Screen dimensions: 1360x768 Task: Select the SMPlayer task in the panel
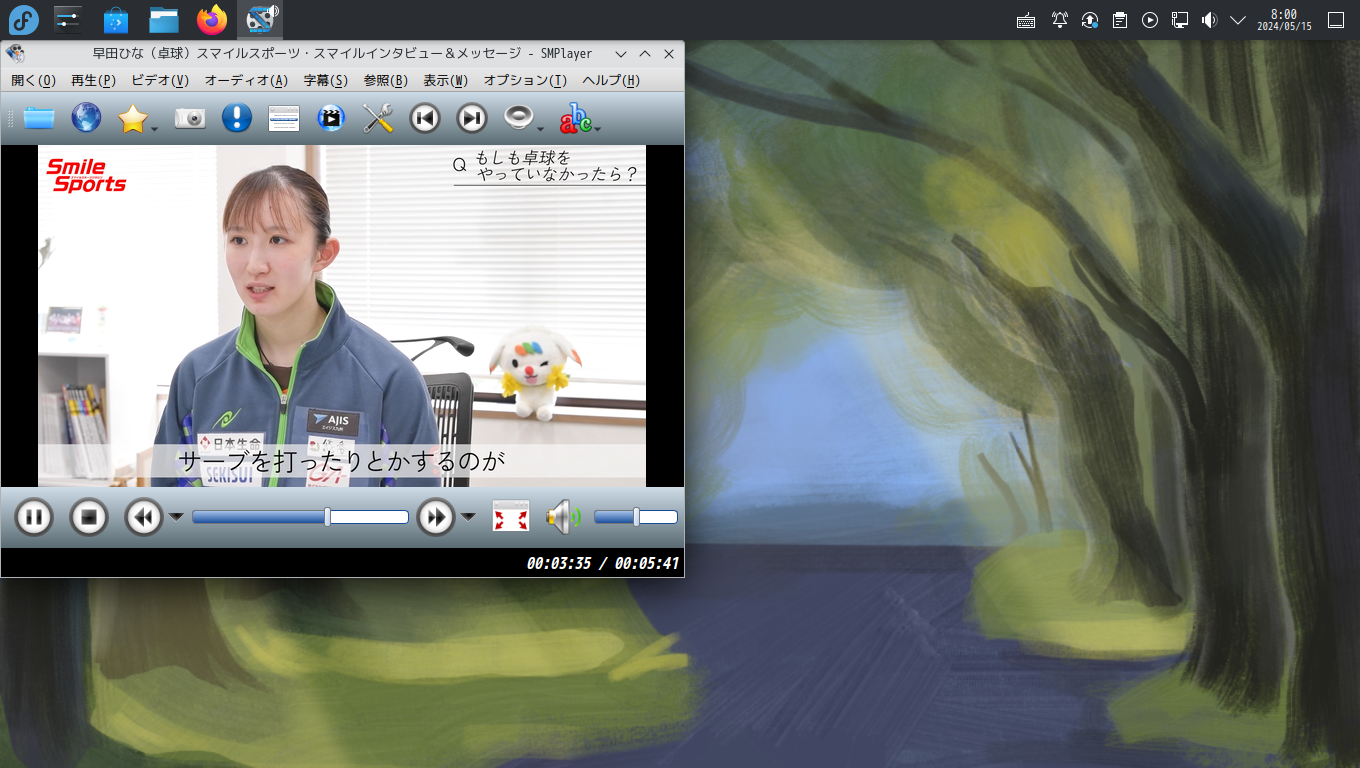[x=262, y=19]
